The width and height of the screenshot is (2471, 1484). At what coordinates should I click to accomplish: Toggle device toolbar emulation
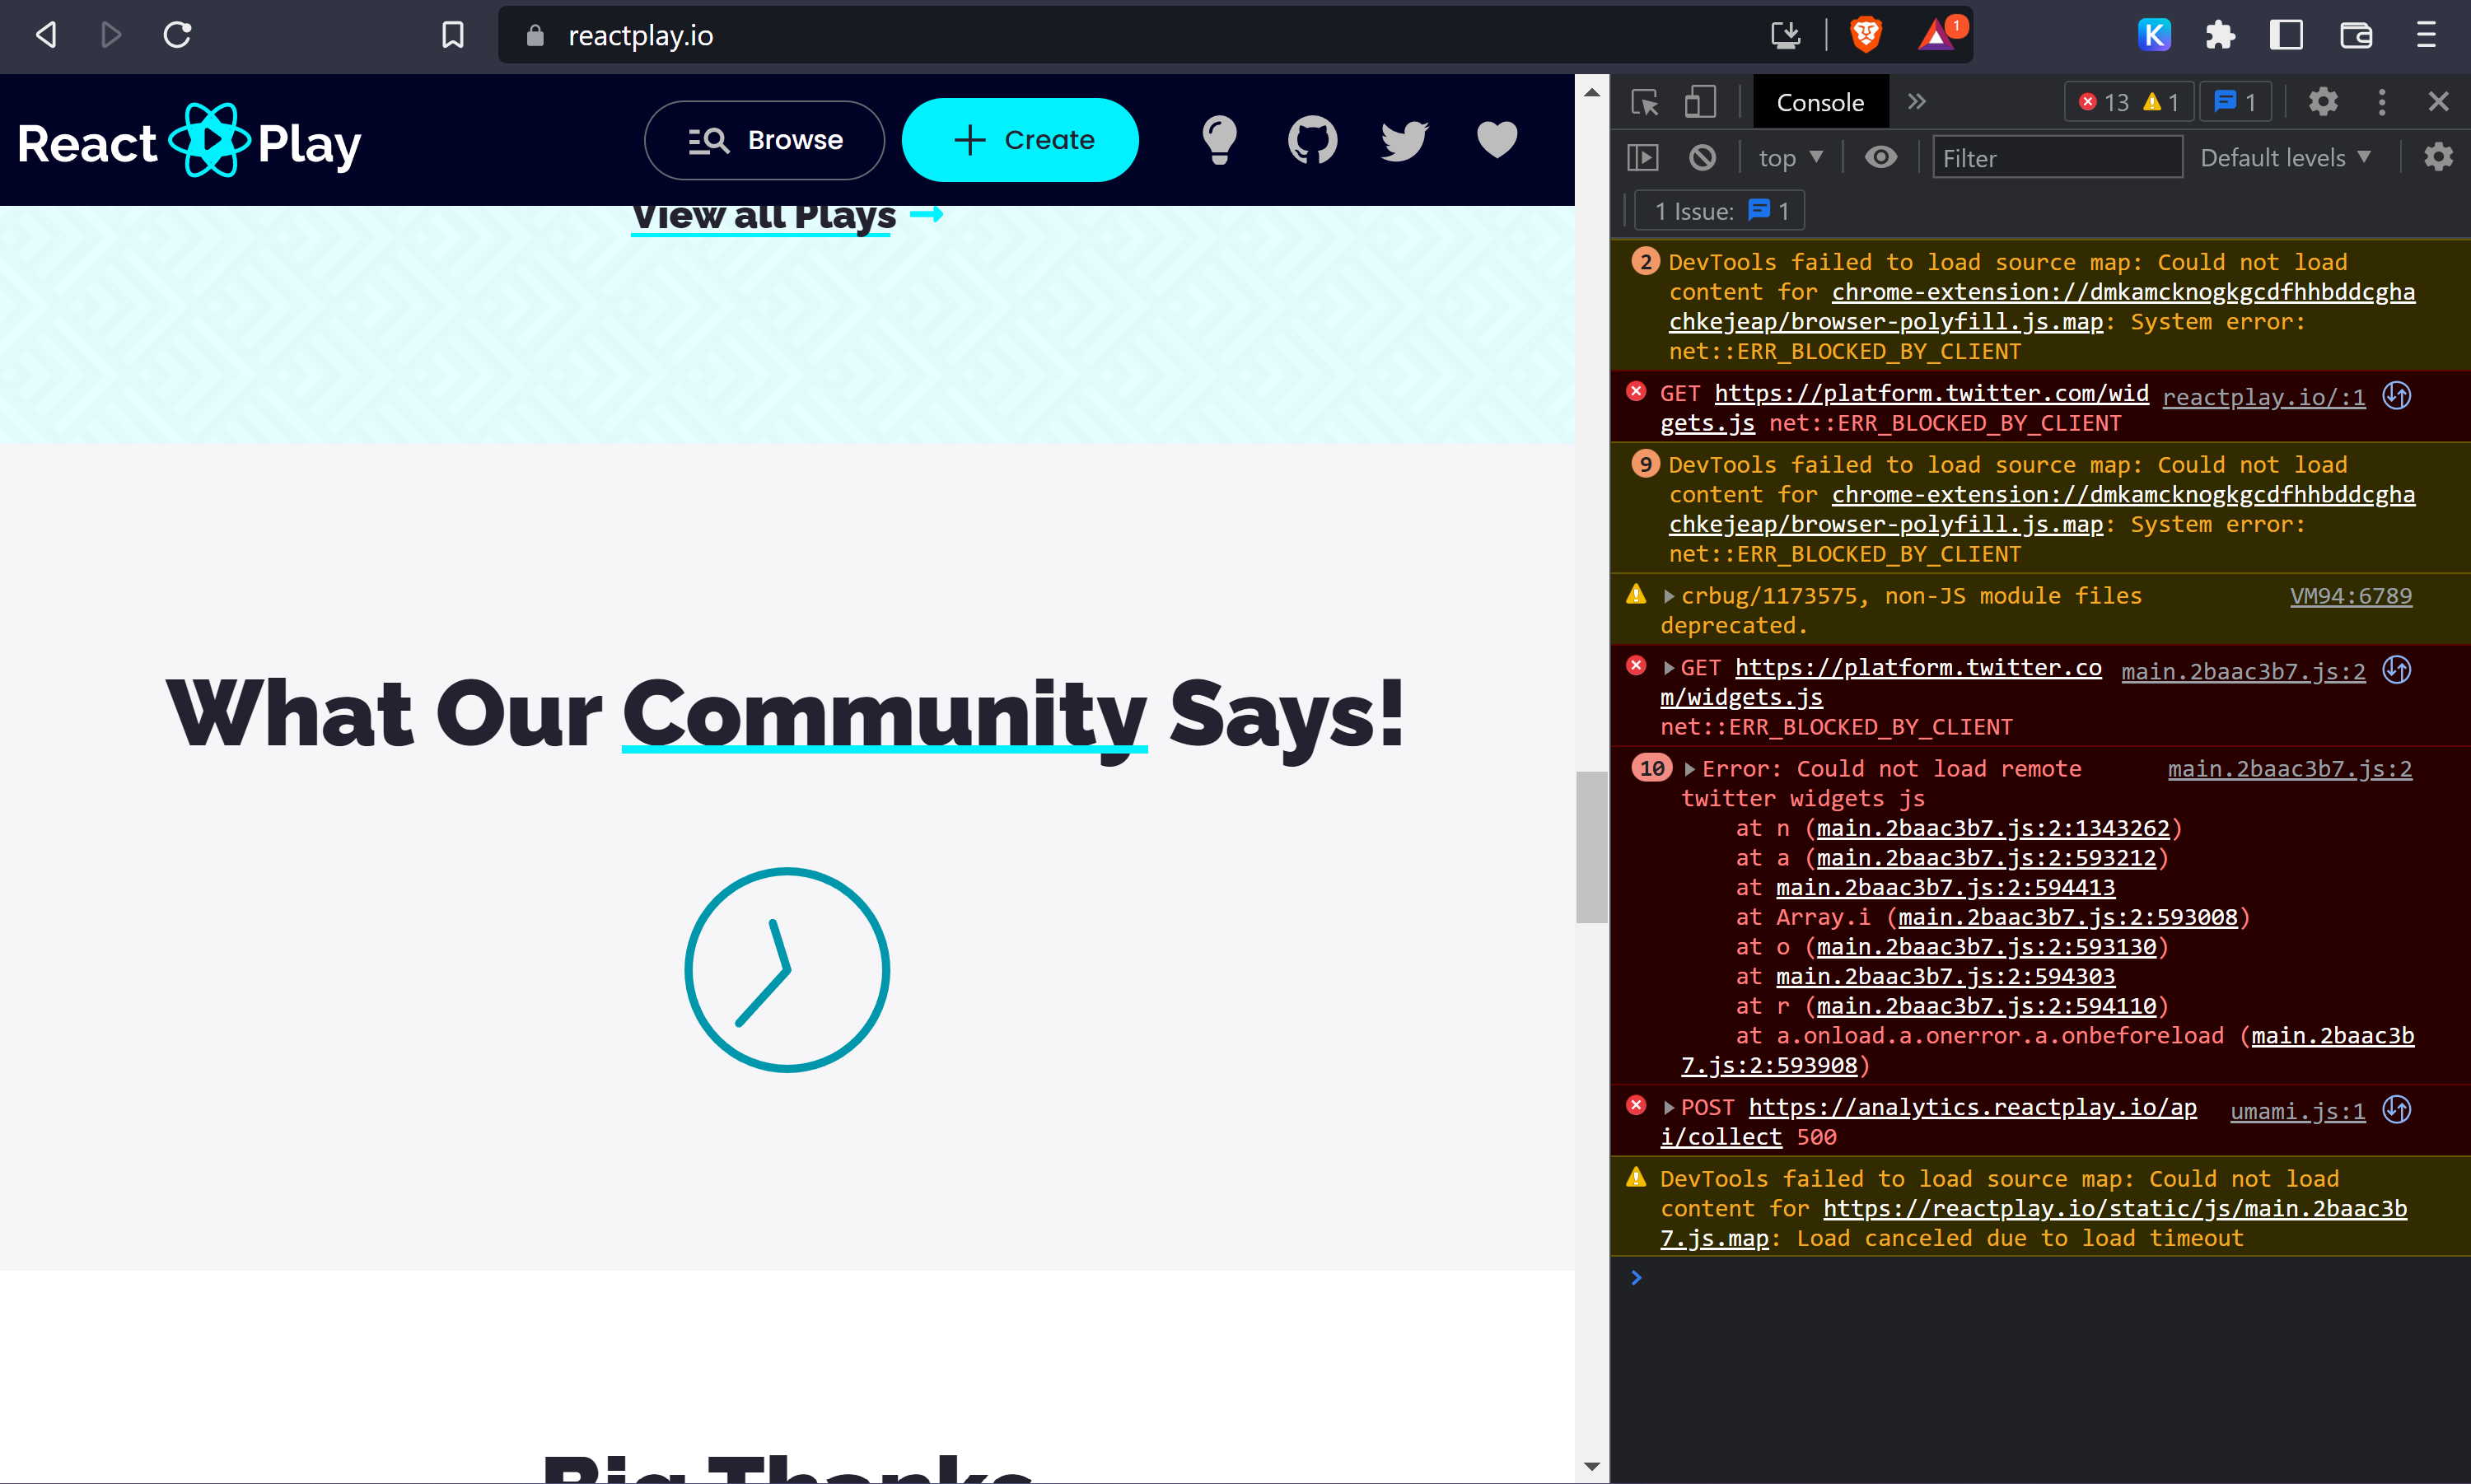pyautogui.click(x=1699, y=102)
